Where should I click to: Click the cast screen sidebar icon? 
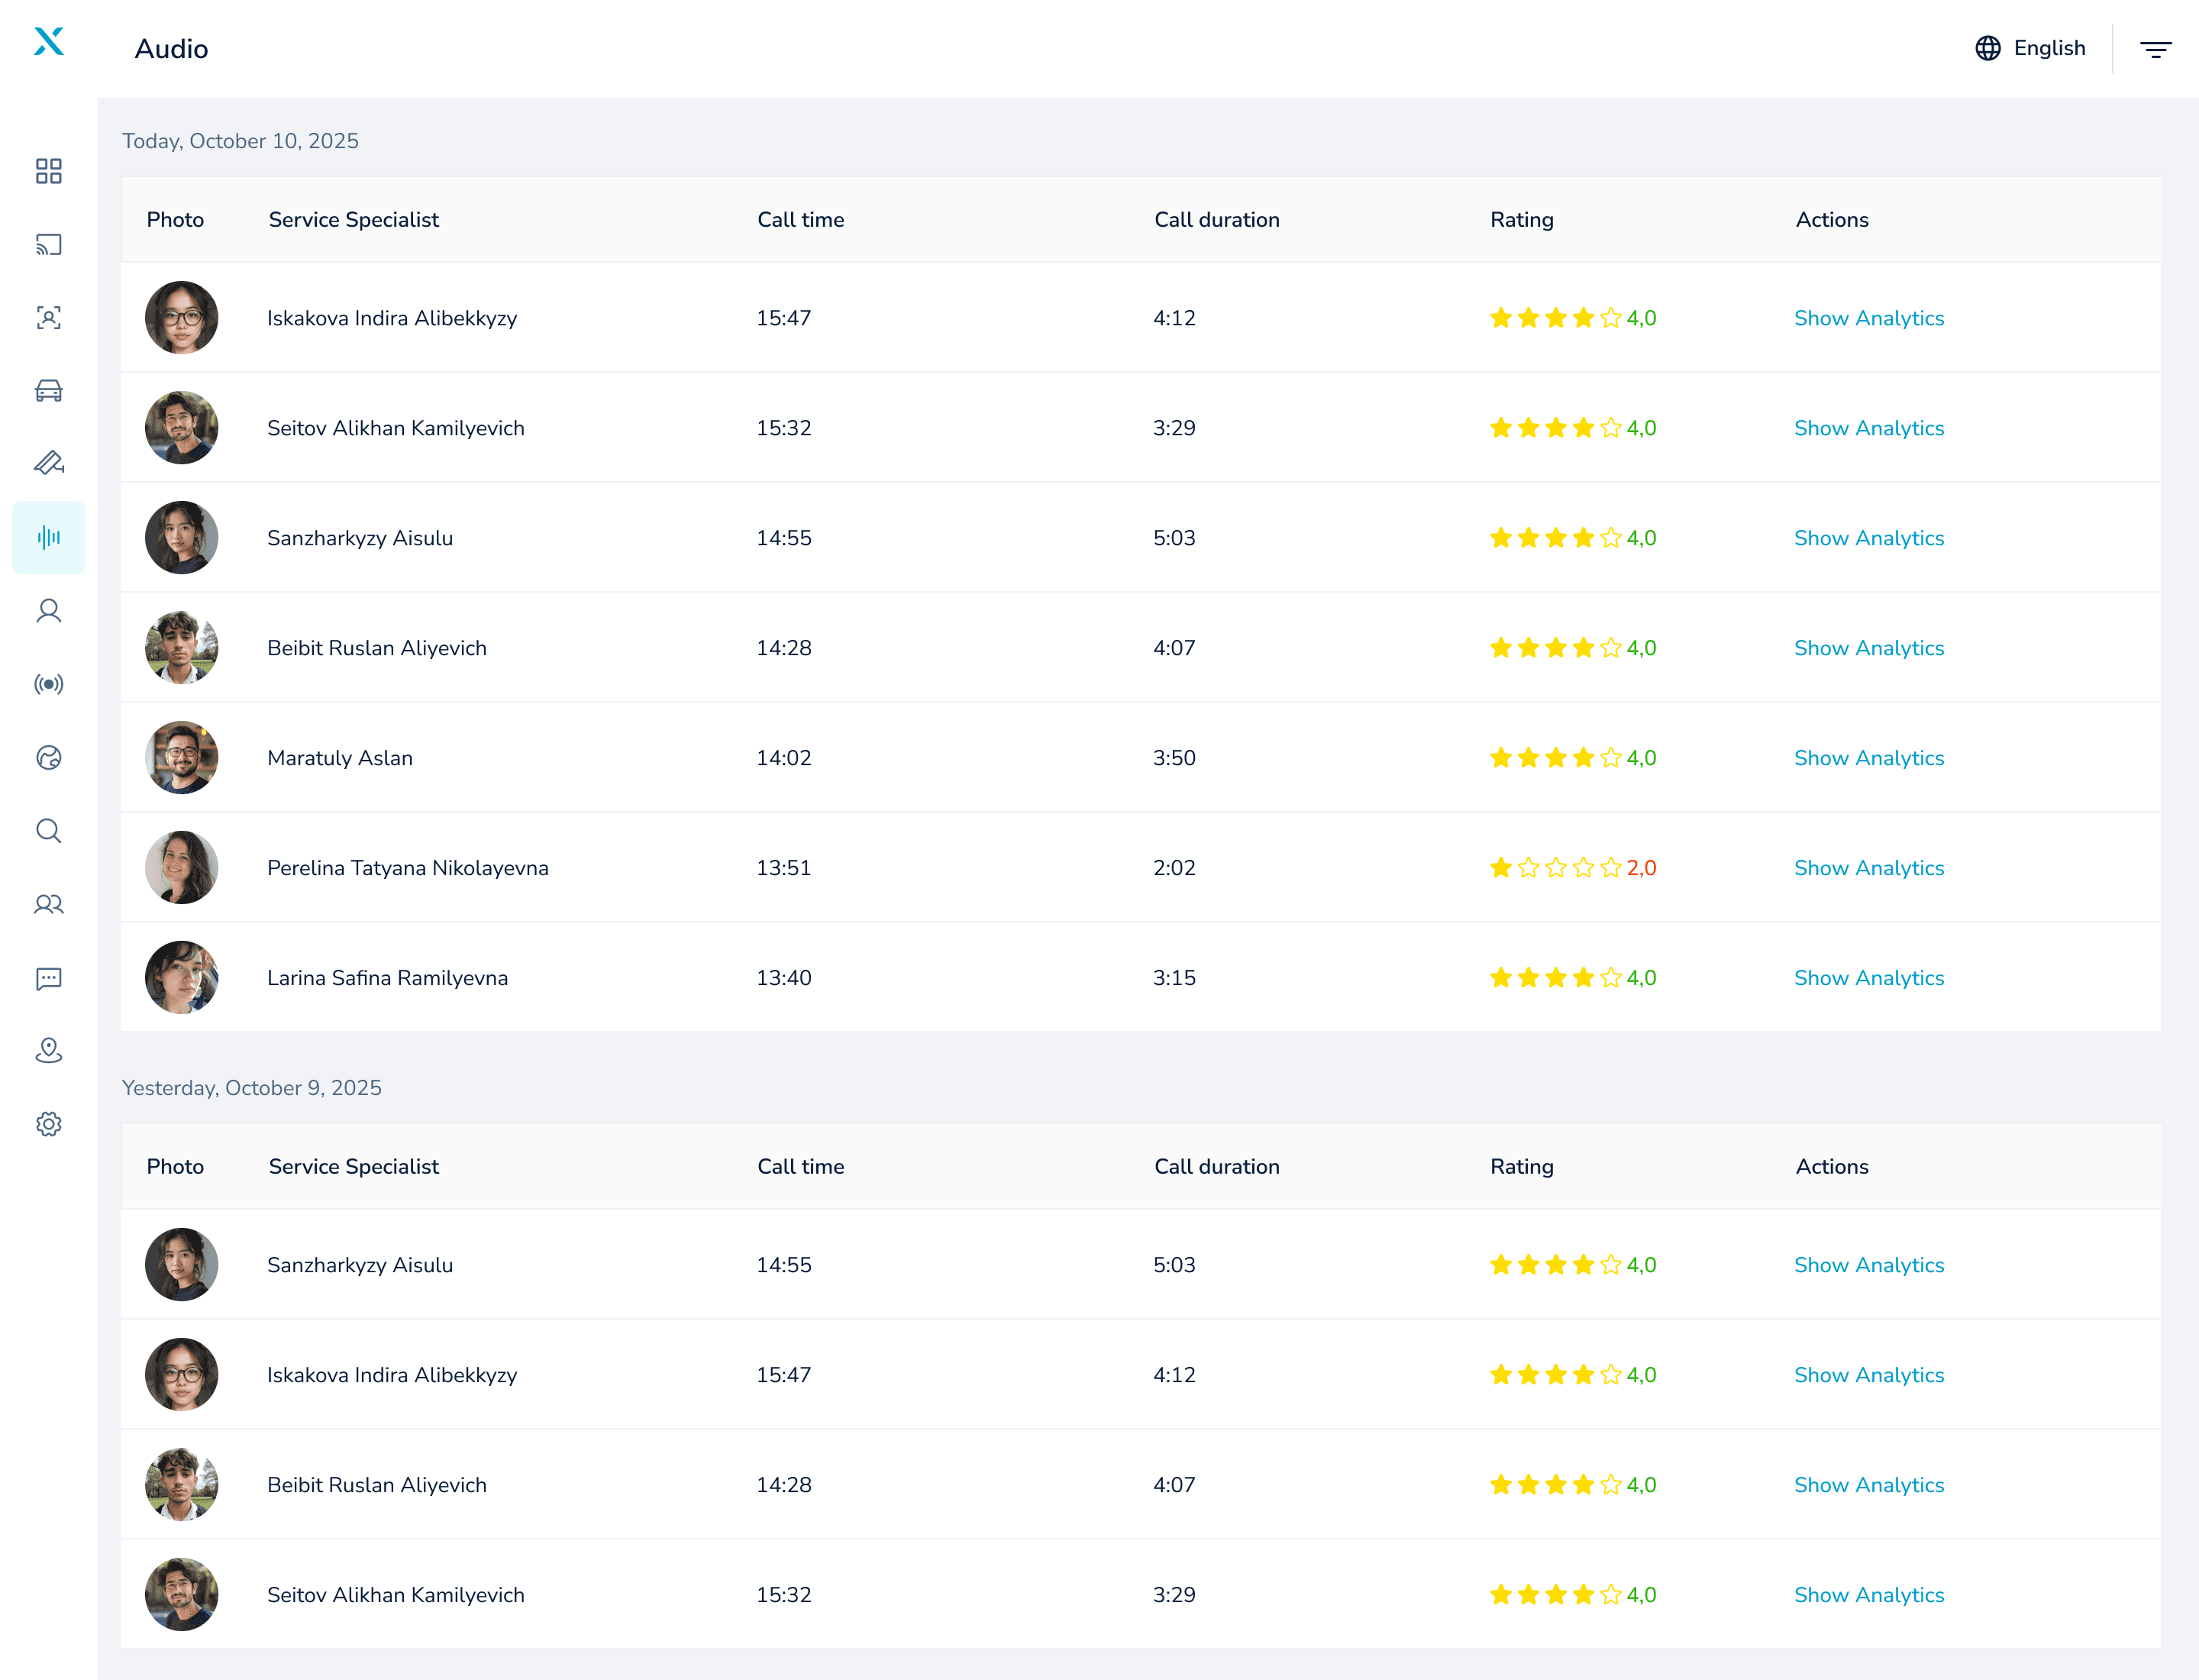tap(48, 245)
